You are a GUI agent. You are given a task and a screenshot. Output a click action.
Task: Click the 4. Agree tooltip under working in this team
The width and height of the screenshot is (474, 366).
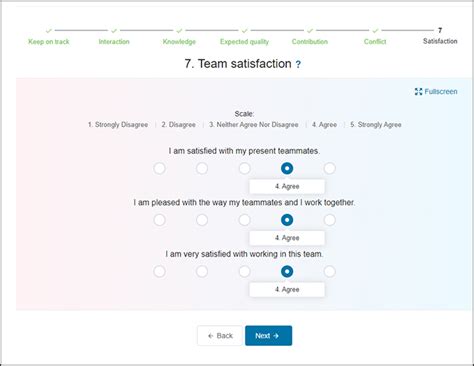tap(287, 289)
